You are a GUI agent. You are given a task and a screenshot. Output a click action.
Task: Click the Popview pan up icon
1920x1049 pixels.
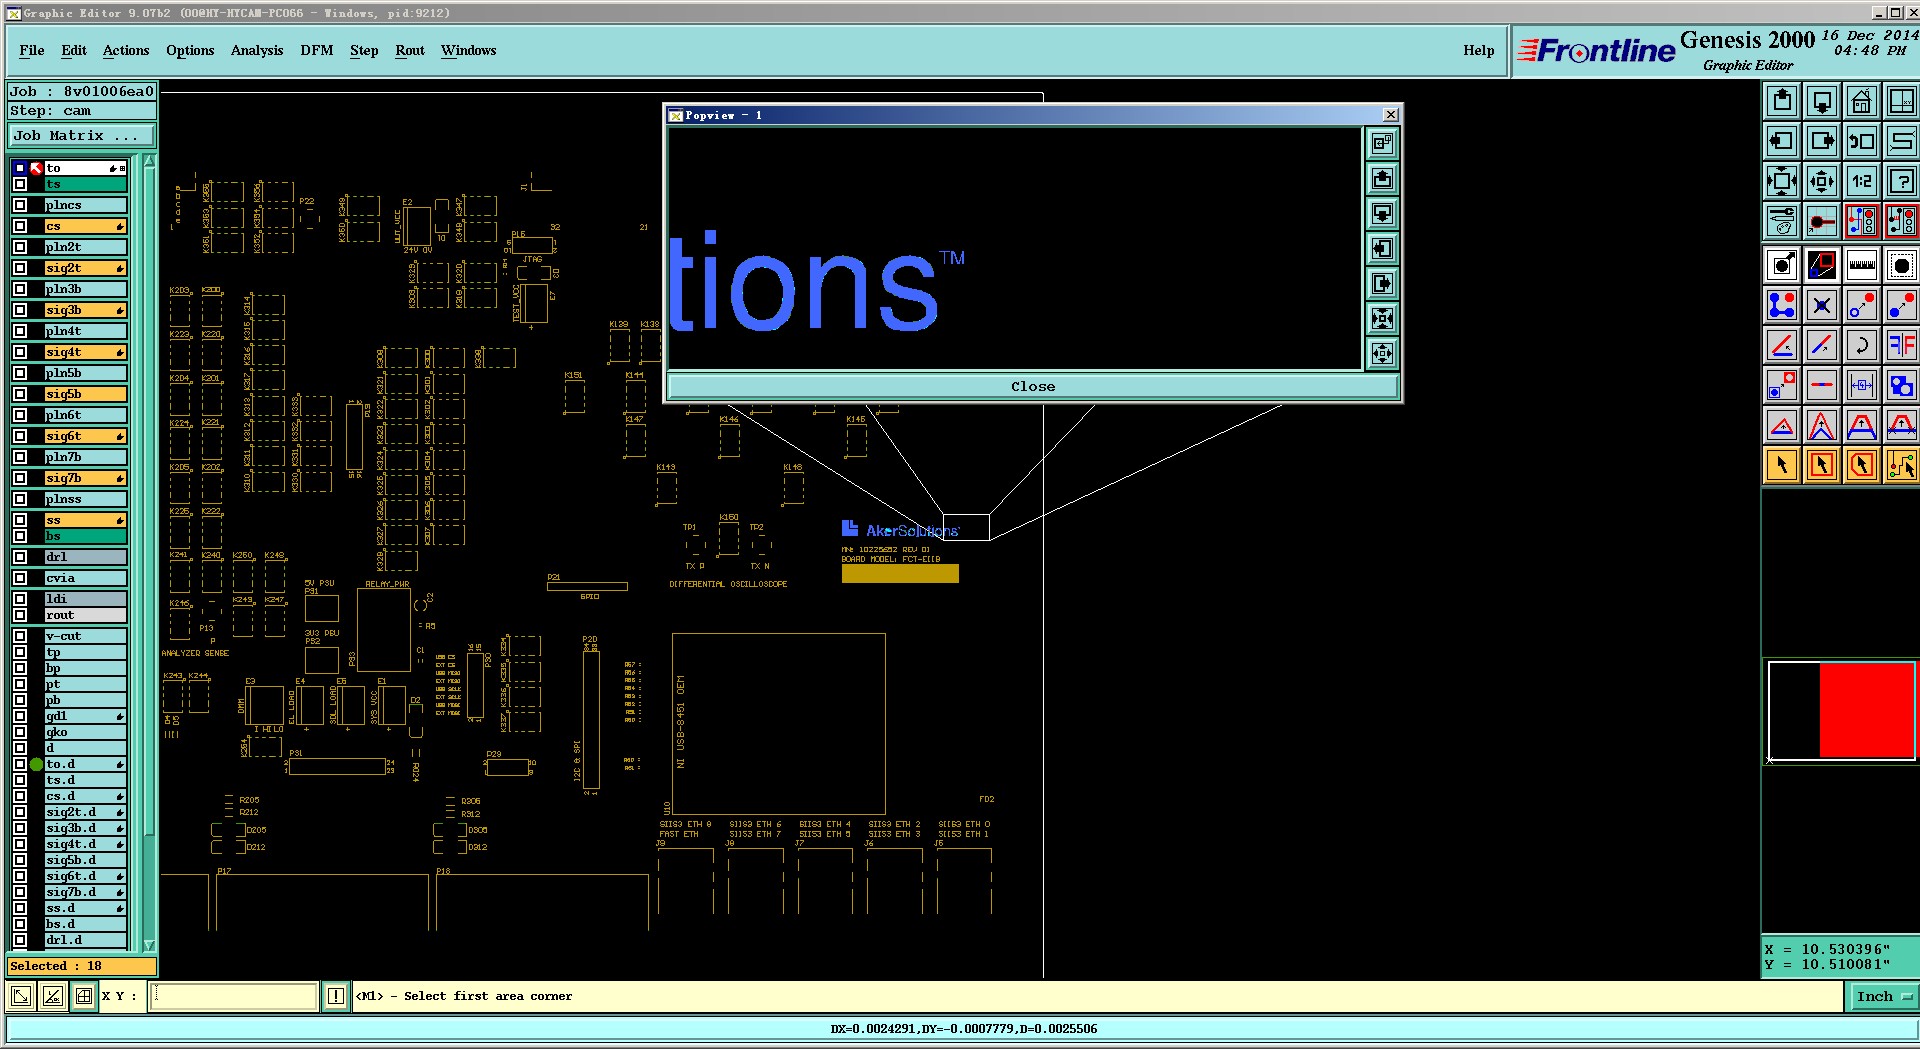point(1382,179)
